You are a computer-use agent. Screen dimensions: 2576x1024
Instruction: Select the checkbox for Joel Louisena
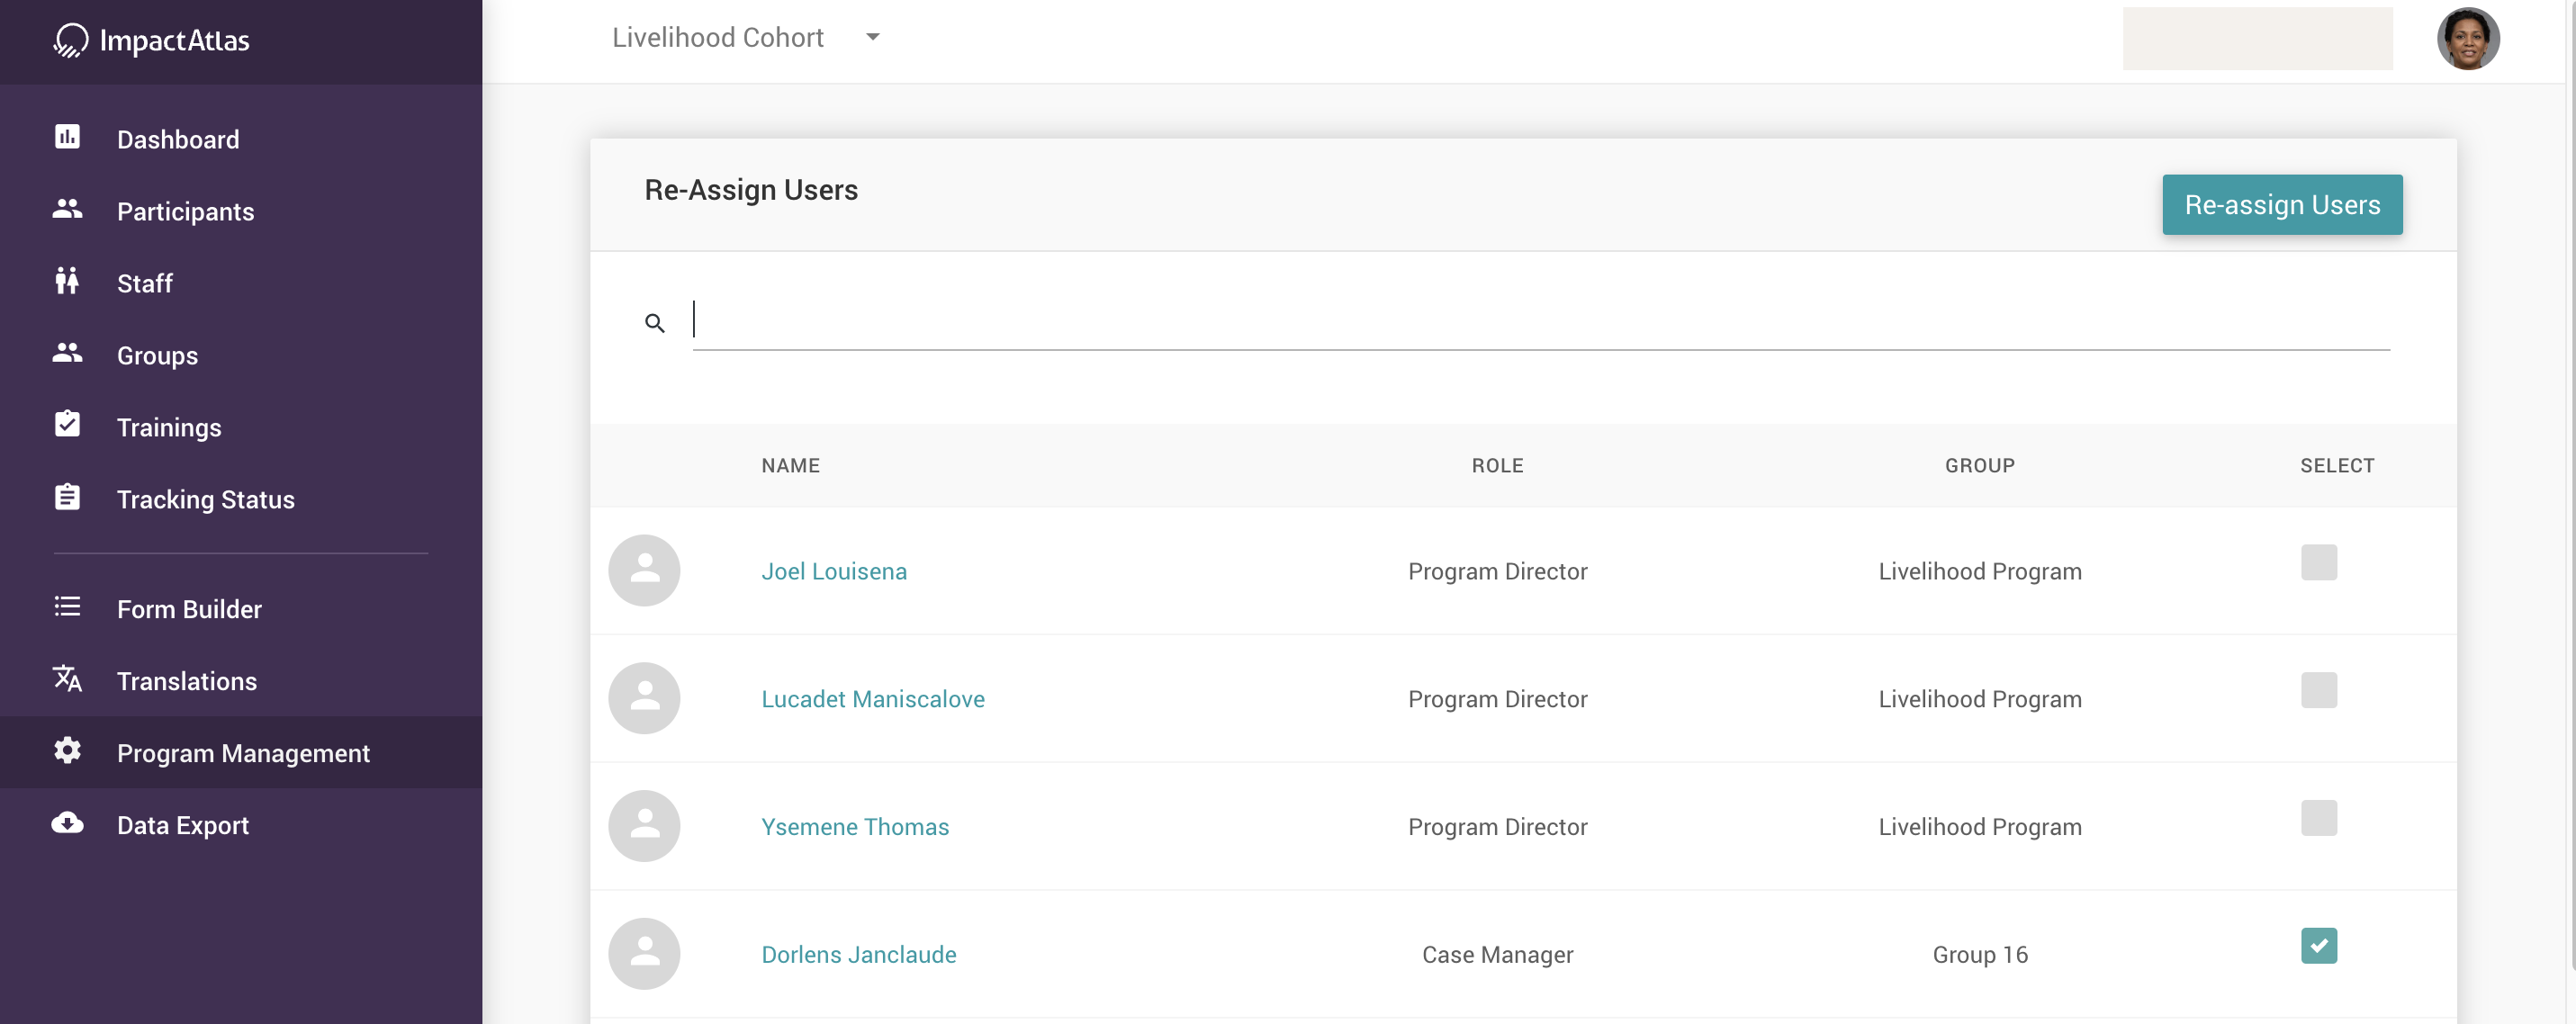coord(2320,562)
